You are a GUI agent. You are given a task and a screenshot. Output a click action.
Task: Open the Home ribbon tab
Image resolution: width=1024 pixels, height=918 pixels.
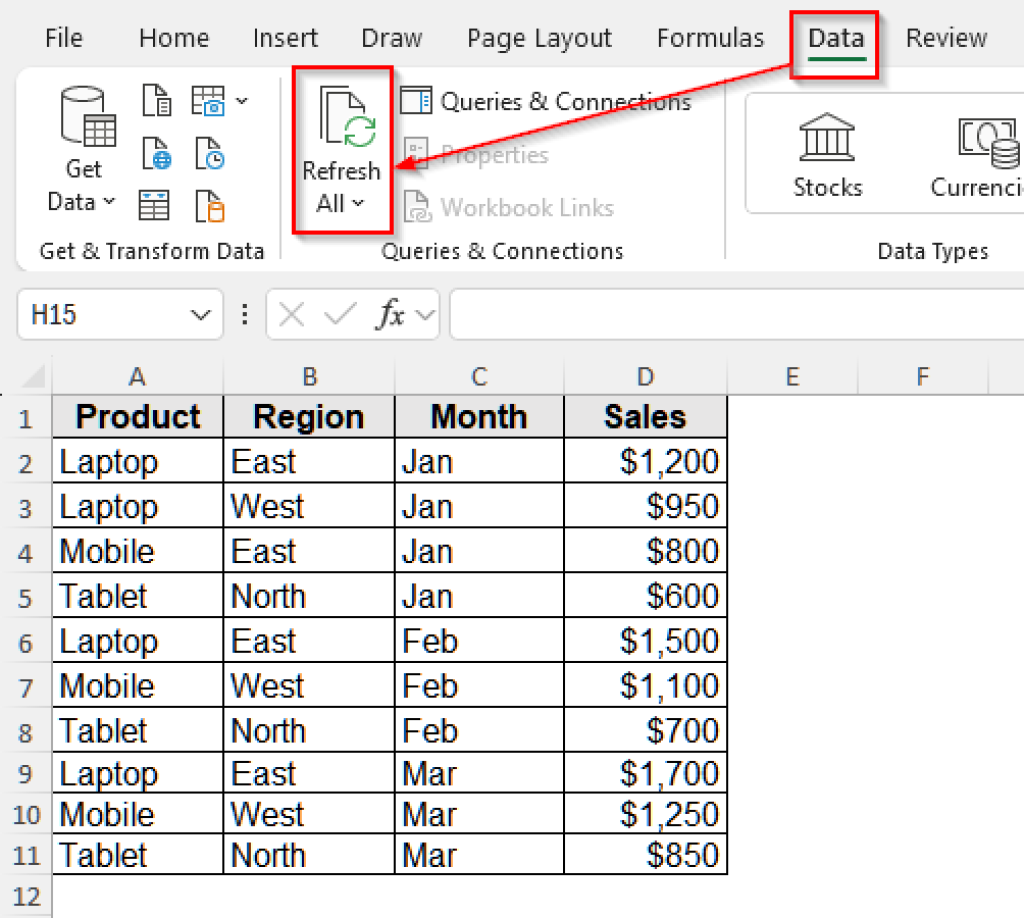[x=173, y=38]
